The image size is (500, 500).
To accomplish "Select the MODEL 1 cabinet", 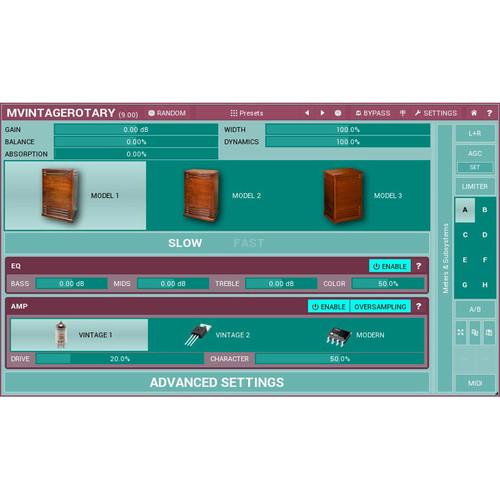I will tap(75, 196).
